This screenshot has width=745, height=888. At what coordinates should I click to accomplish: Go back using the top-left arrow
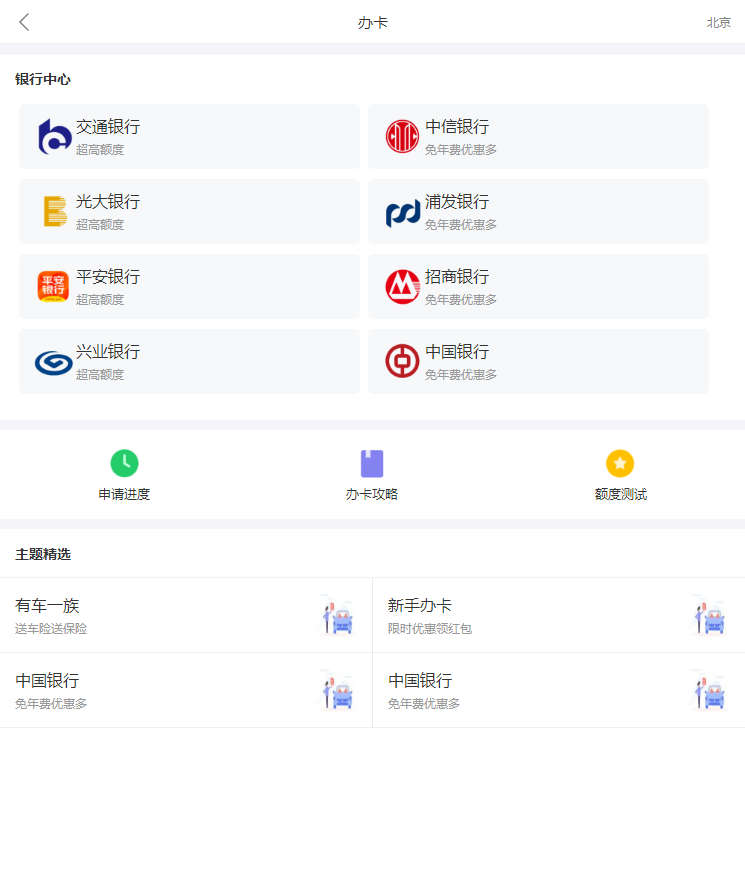25,22
